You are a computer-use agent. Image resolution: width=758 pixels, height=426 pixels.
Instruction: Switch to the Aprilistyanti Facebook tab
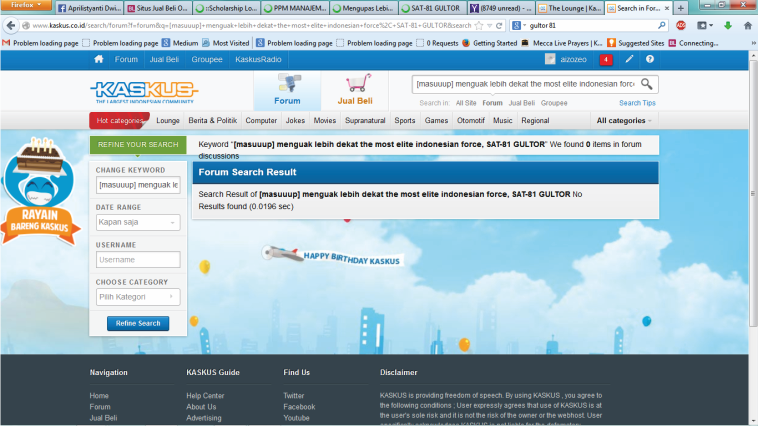tap(89, 8)
